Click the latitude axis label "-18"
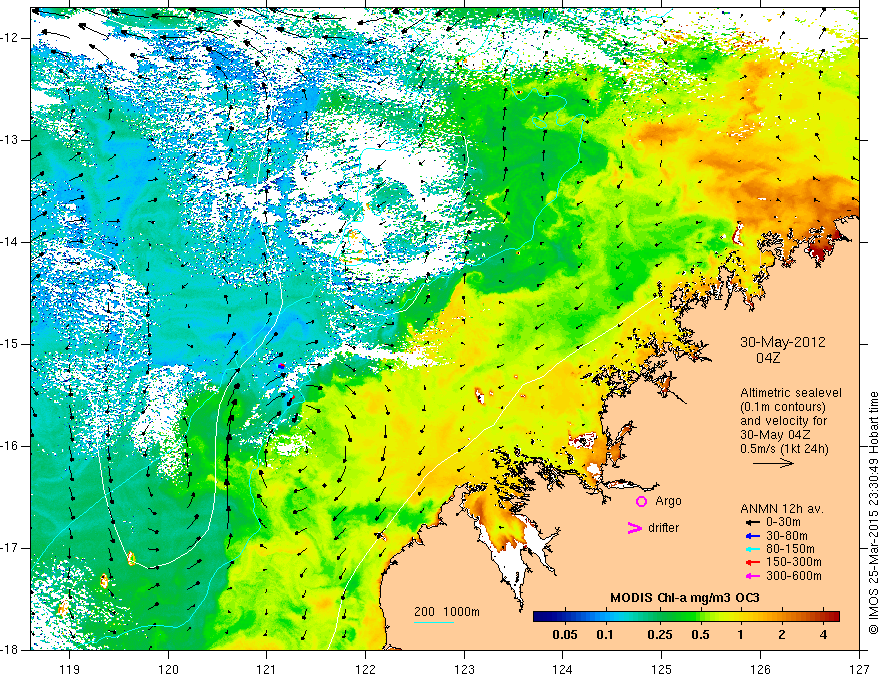This screenshot has height=680, width=880. tap(11, 650)
